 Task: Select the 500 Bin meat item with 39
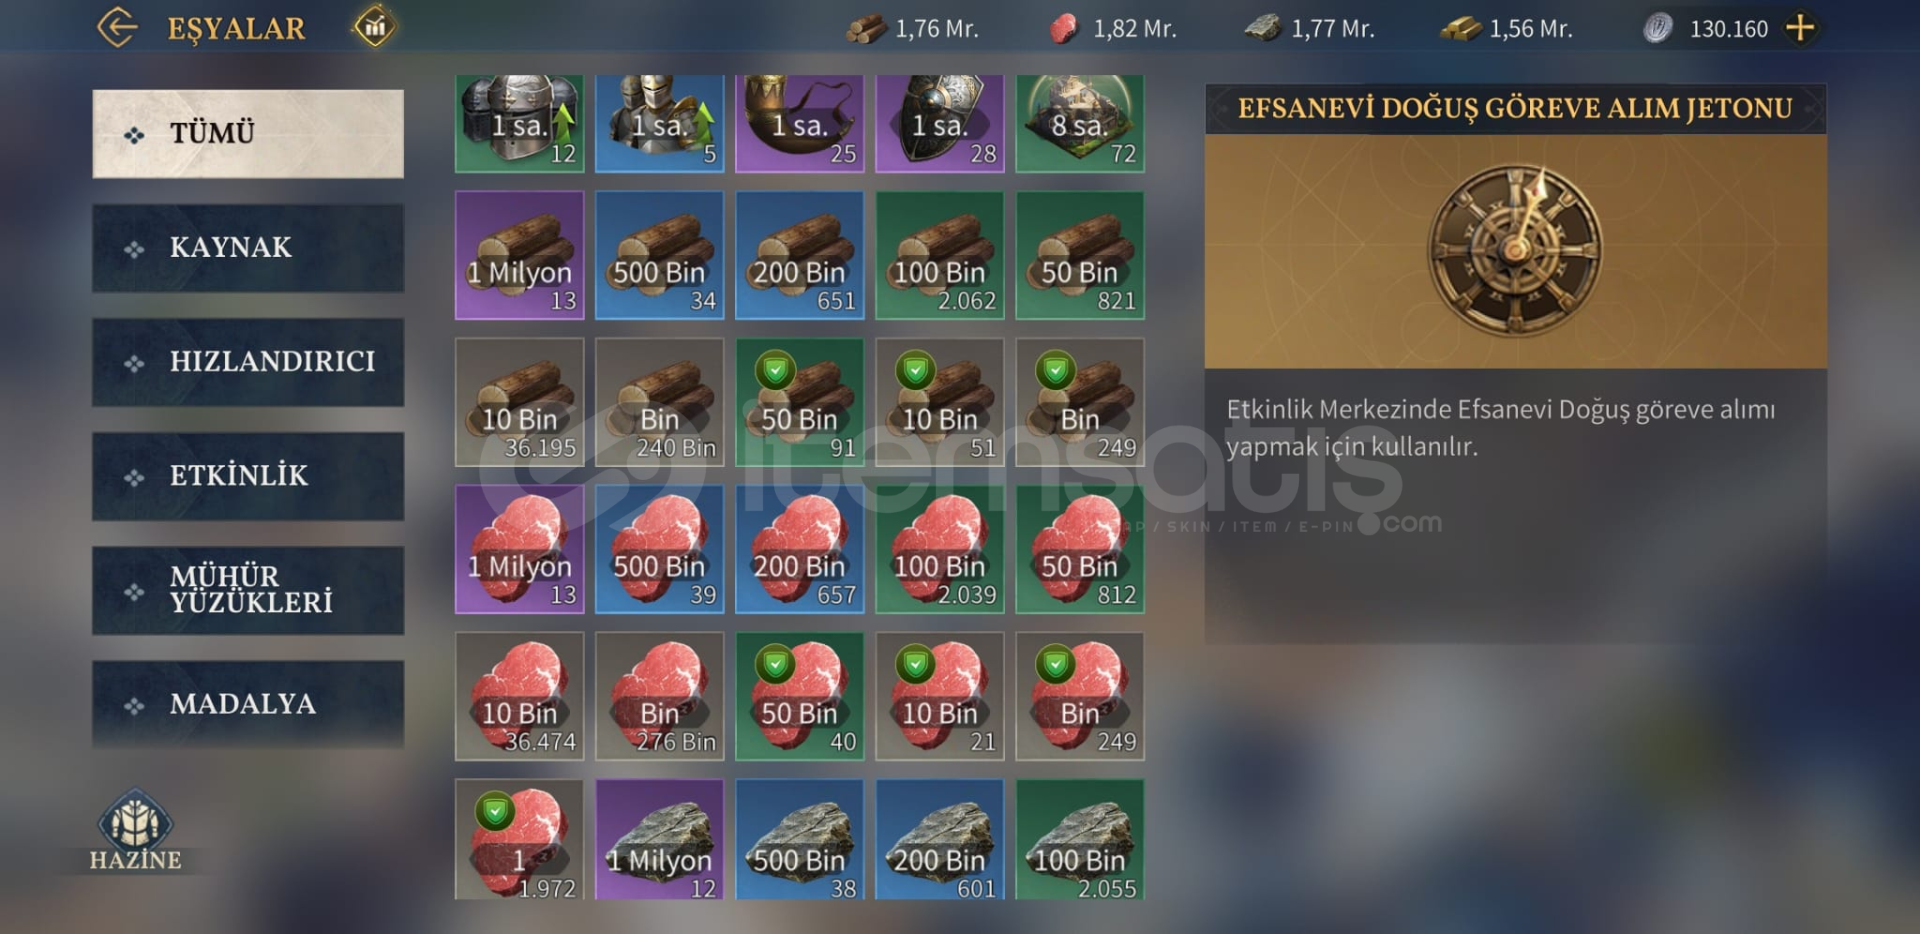click(x=660, y=549)
